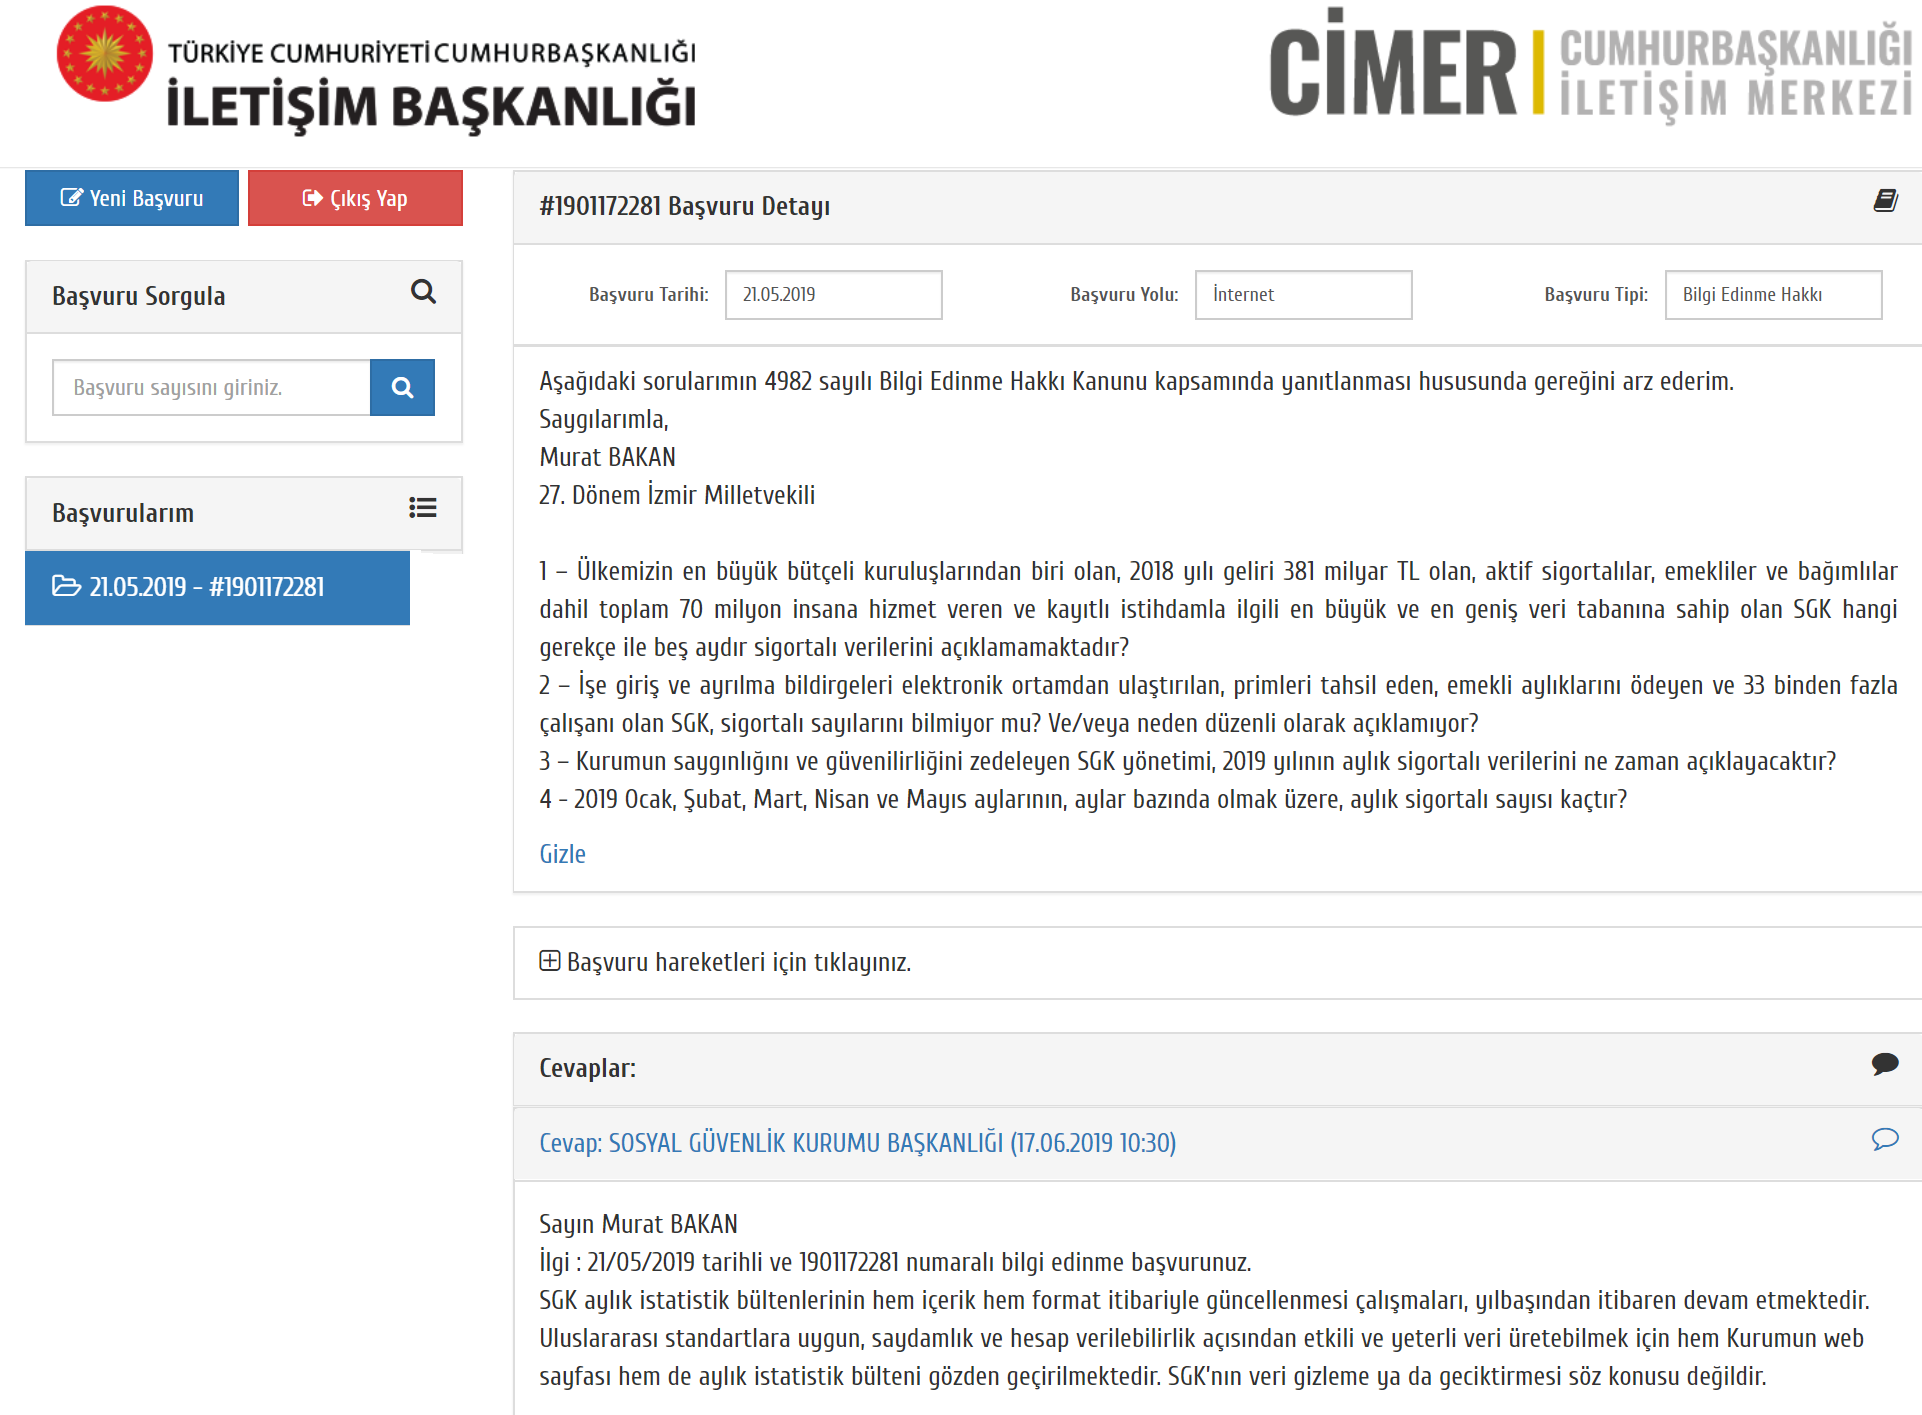1922x1415 pixels.
Task: Focus the Başvuru sayısını giriniz field
Action: (x=211, y=387)
